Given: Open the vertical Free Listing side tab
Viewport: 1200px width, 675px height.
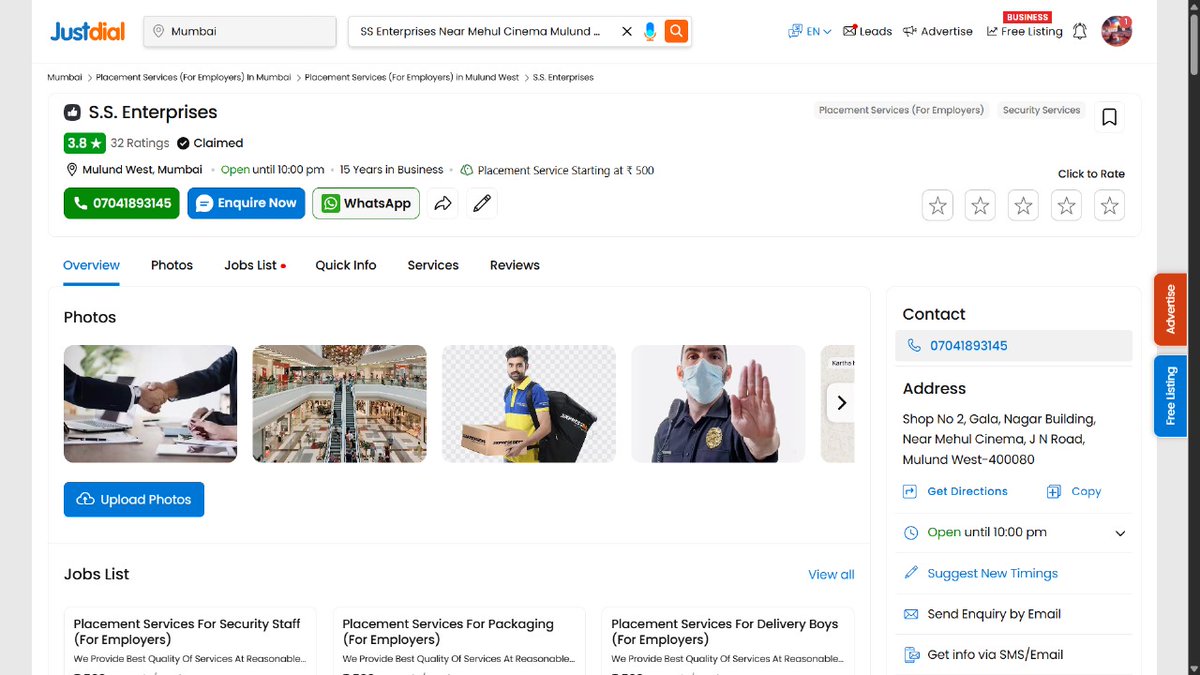Looking at the screenshot, I should [1171, 396].
